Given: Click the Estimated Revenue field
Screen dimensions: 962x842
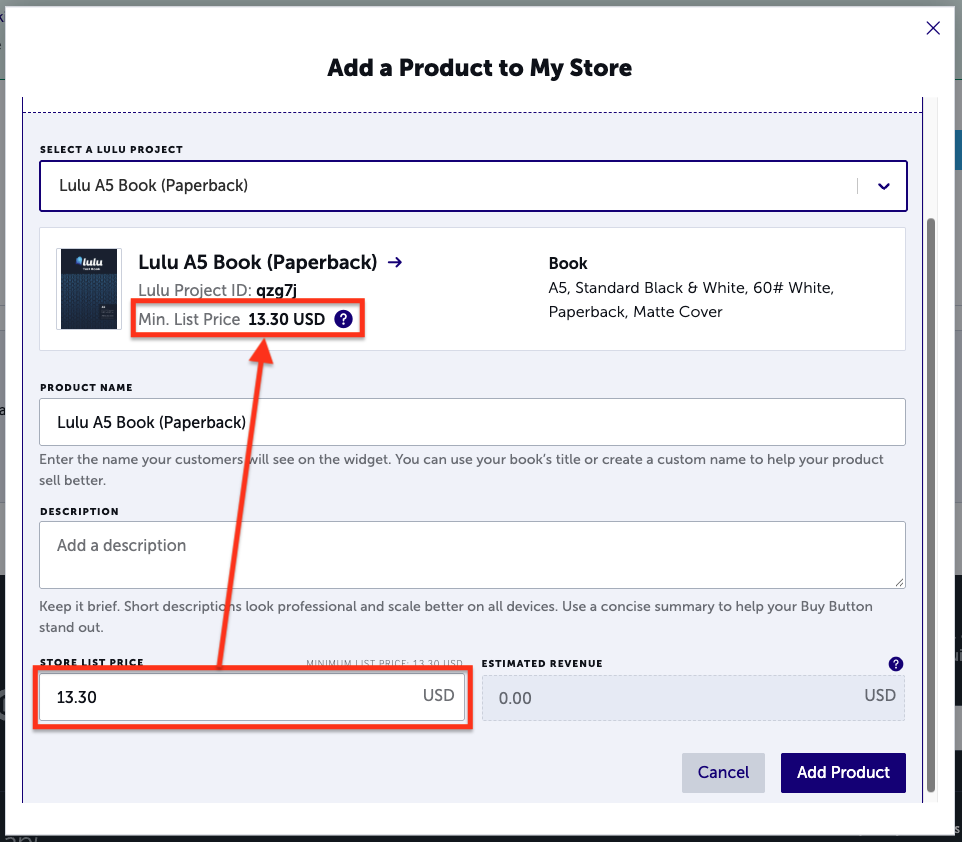Looking at the screenshot, I should [693, 698].
